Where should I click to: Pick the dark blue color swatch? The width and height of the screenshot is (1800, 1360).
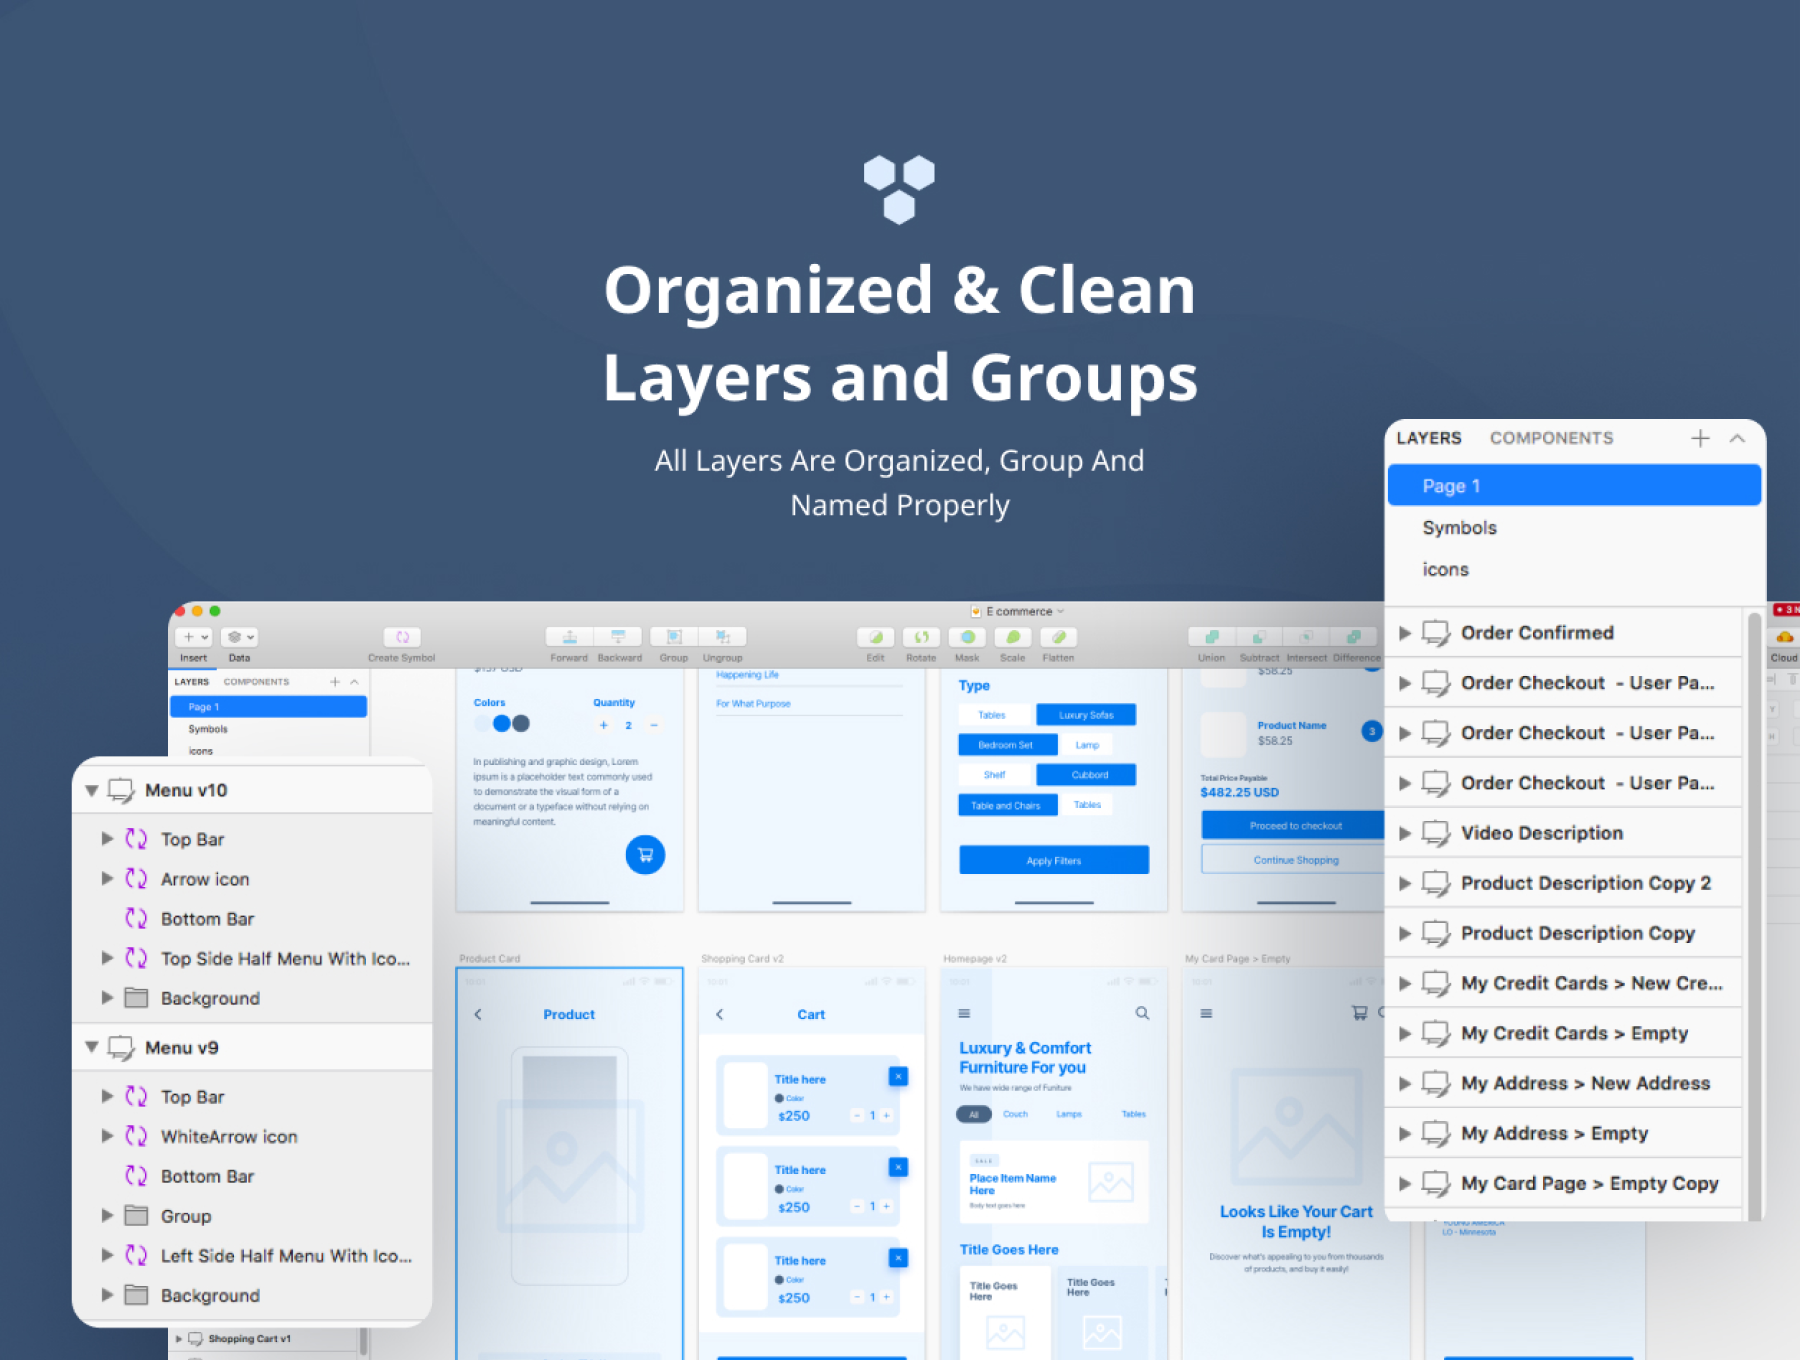[x=521, y=724]
